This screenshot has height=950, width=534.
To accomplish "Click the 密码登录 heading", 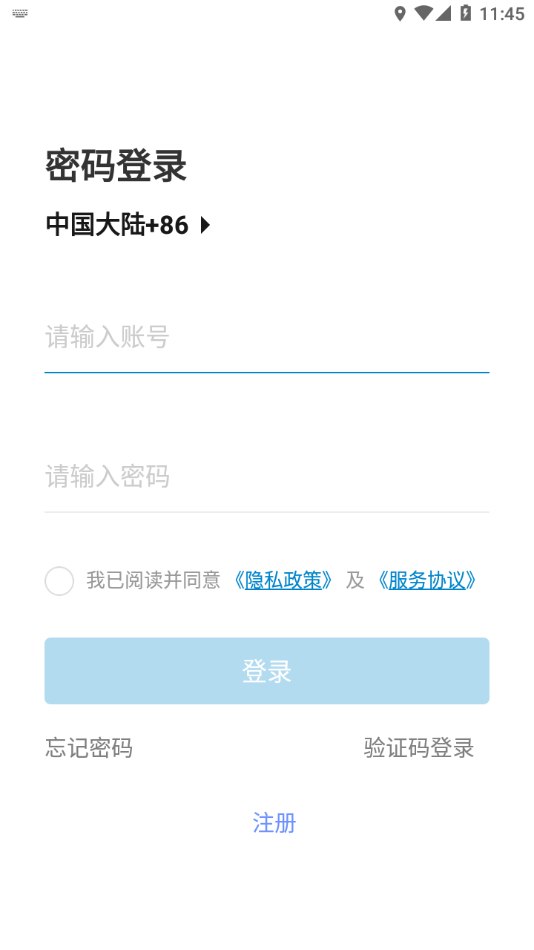I will coord(116,165).
